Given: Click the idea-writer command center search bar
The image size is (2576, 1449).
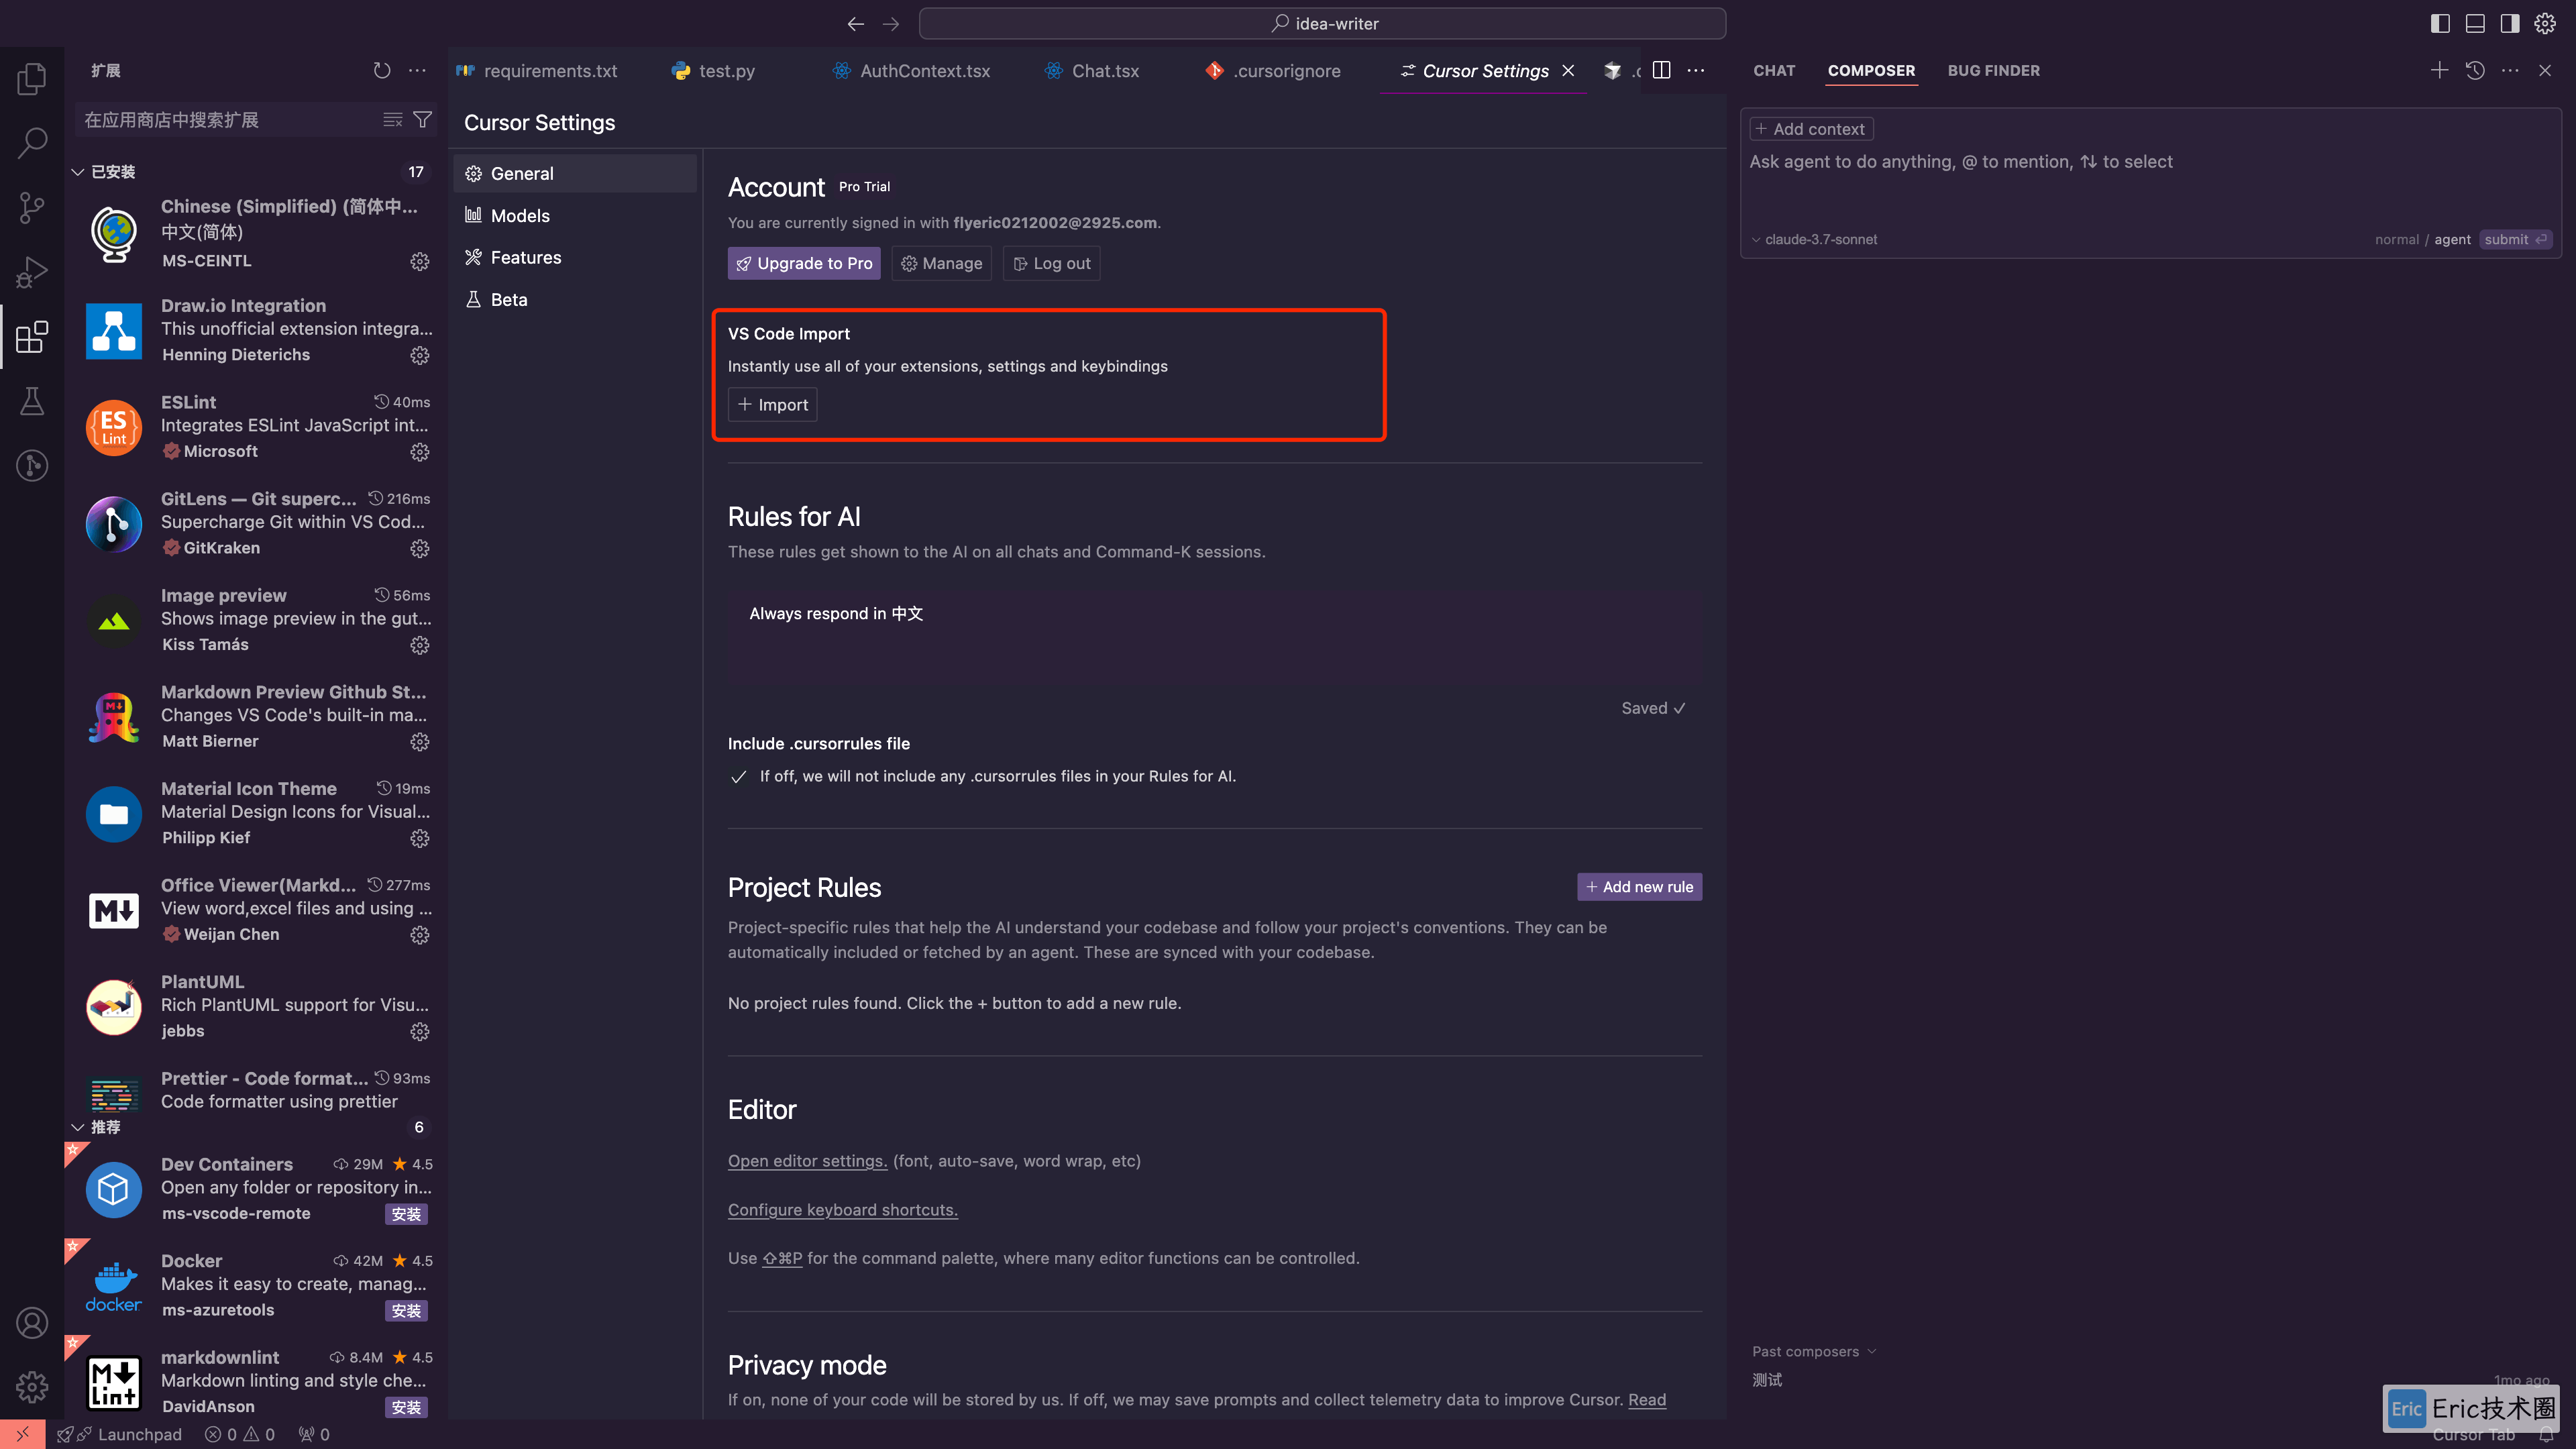Looking at the screenshot, I should (1322, 23).
